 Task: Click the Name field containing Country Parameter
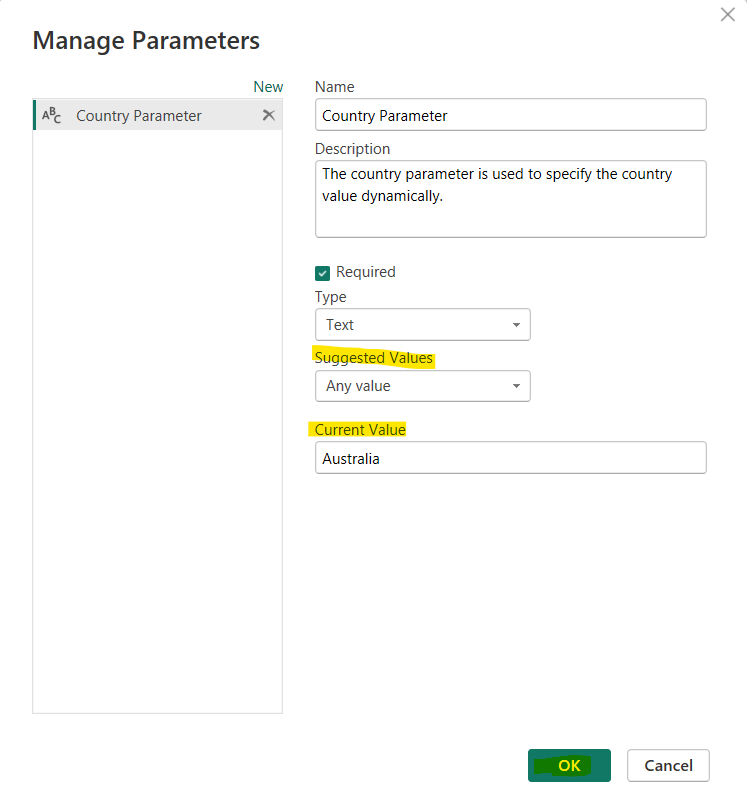tap(510, 115)
